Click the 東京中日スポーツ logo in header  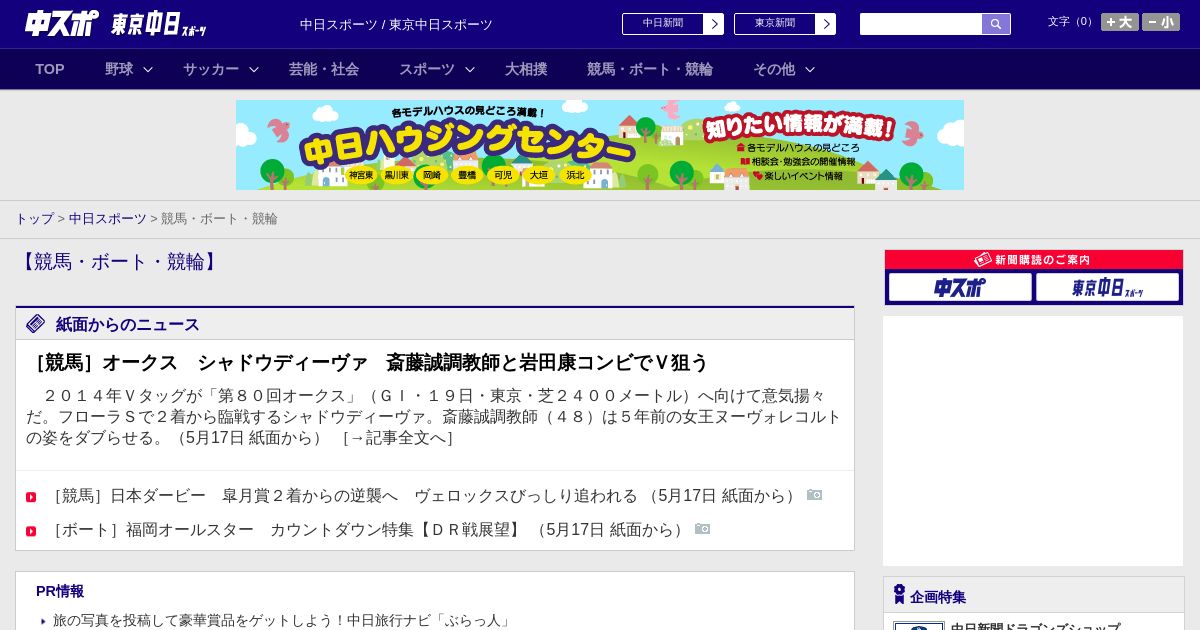coord(158,24)
